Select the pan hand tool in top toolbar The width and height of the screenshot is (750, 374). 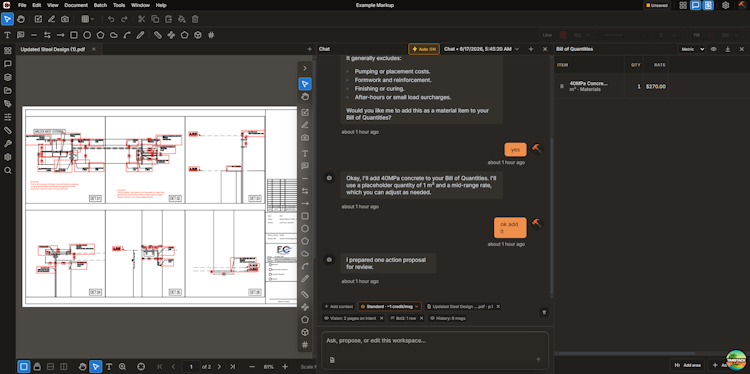[x=21, y=19]
